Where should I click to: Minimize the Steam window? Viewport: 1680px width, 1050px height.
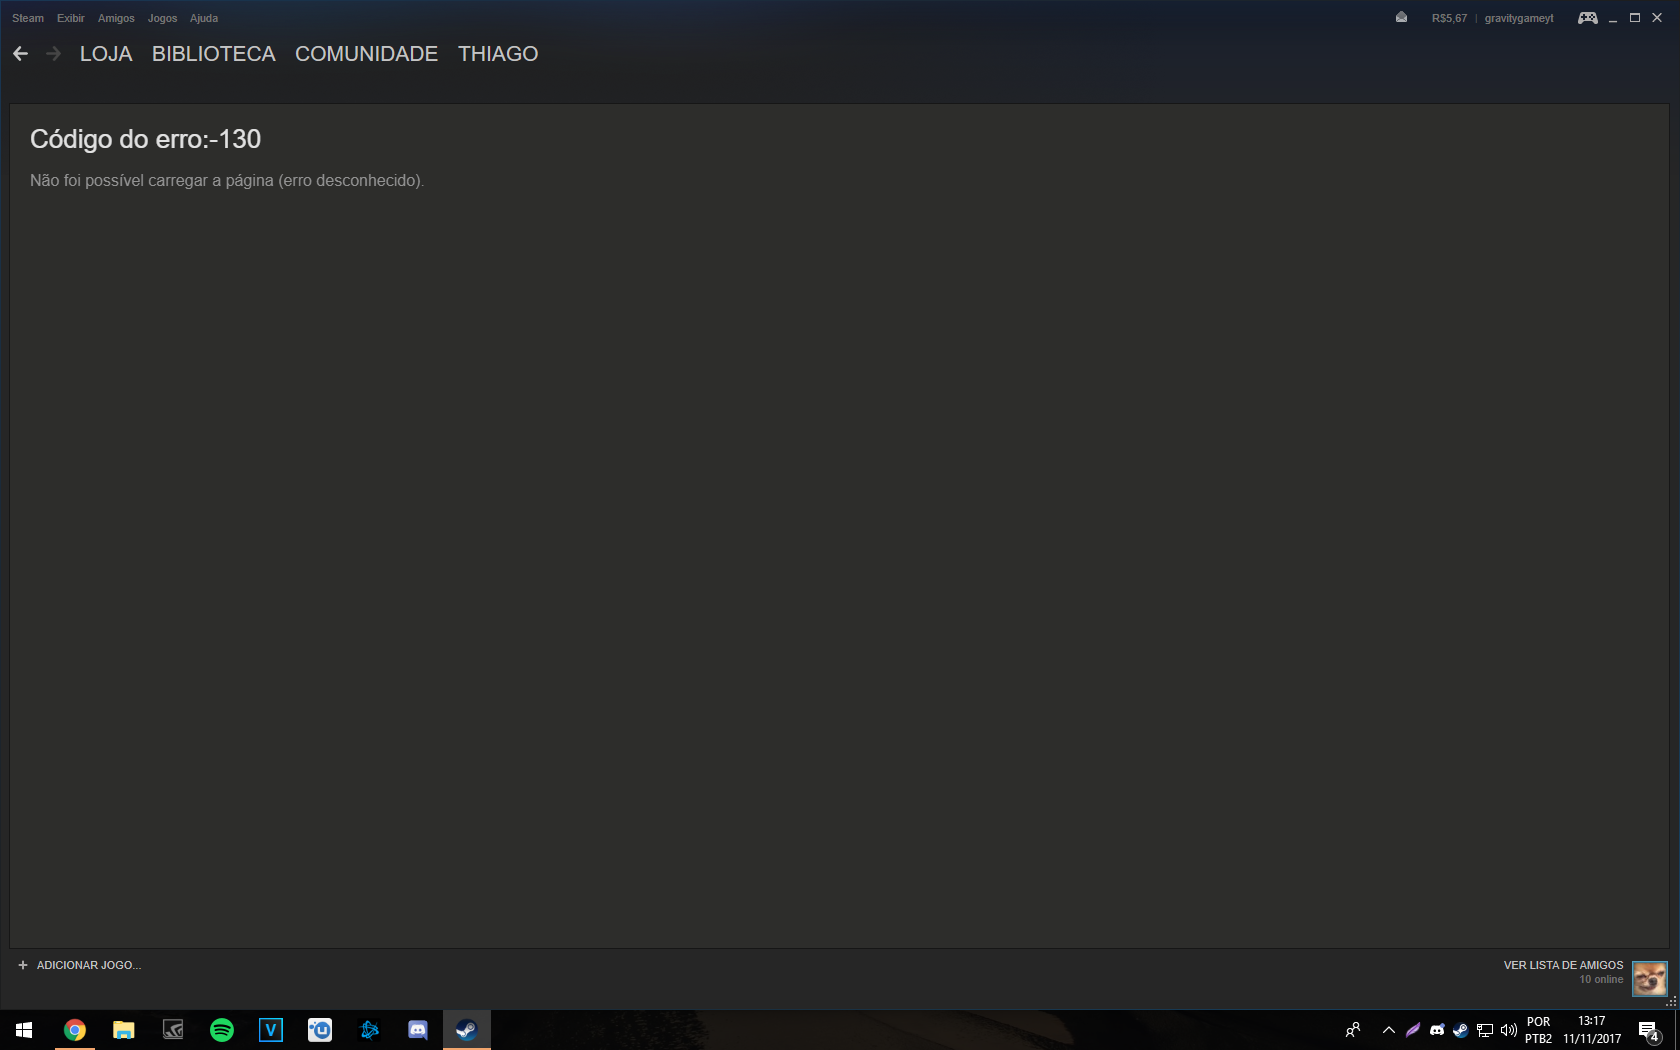click(x=1612, y=18)
